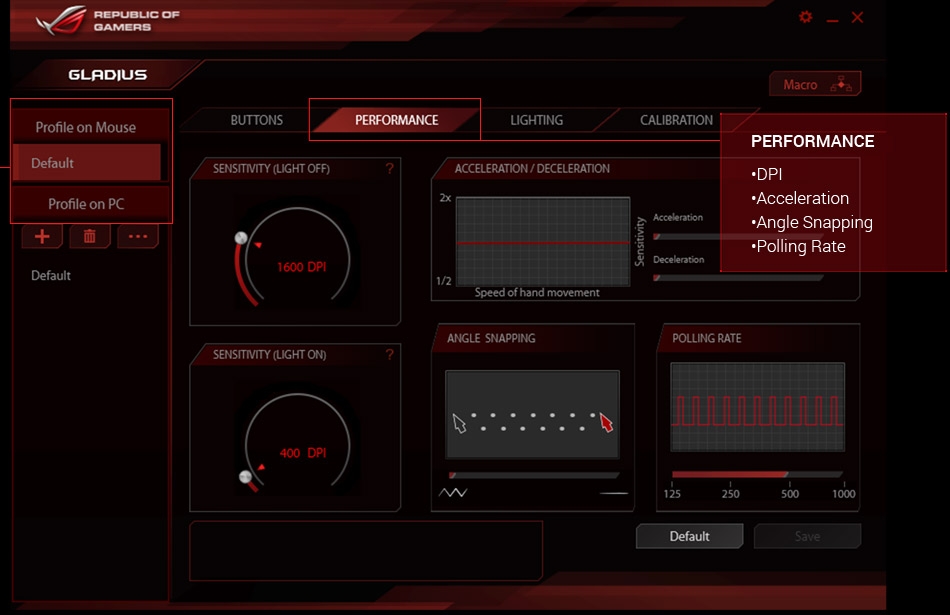Click the wavy line angle snapping icon
This screenshot has width=950, height=615.
pyautogui.click(x=453, y=493)
